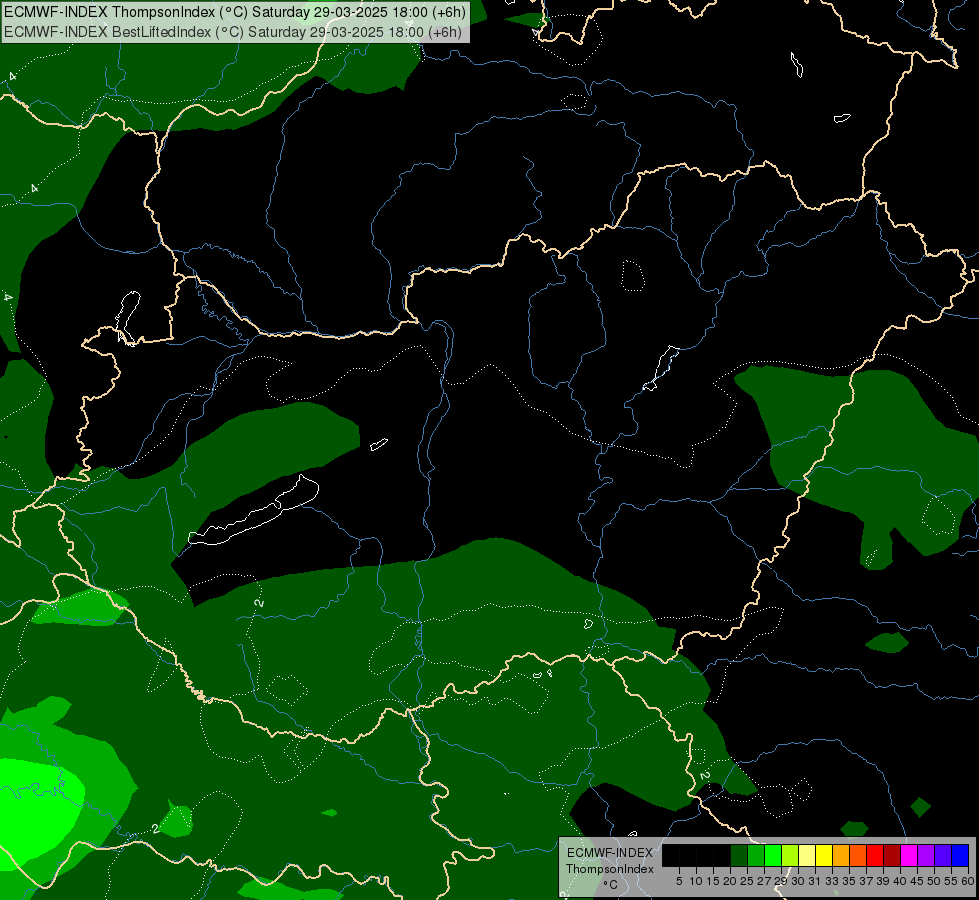Click the legend scale value 37
979x900 pixels.
(x=867, y=881)
